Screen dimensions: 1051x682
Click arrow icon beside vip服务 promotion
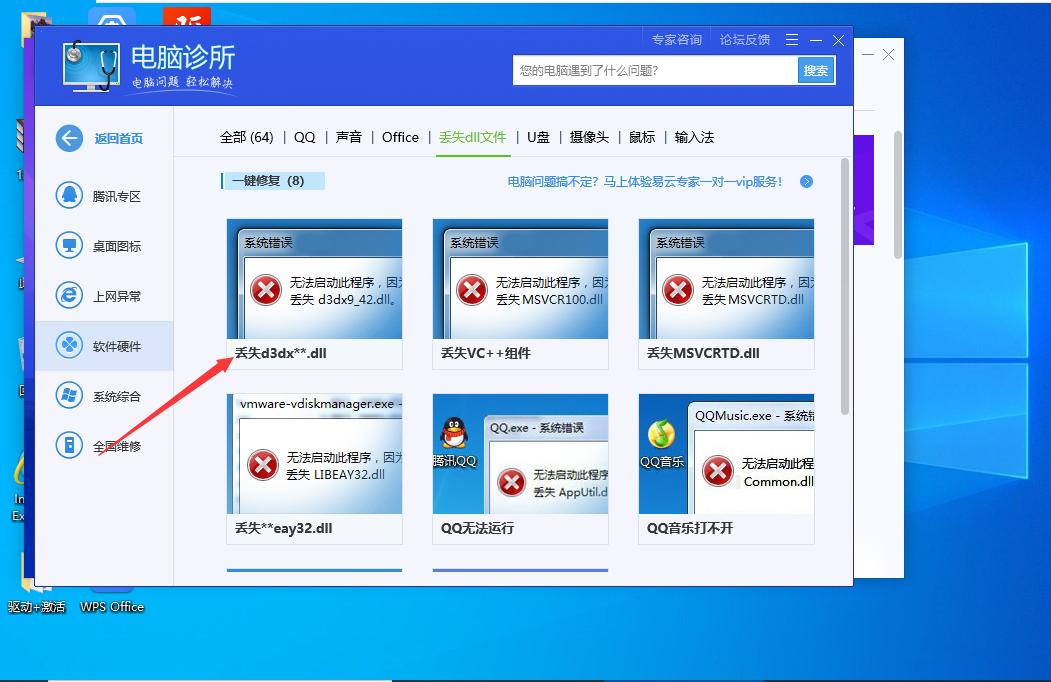coord(806,182)
